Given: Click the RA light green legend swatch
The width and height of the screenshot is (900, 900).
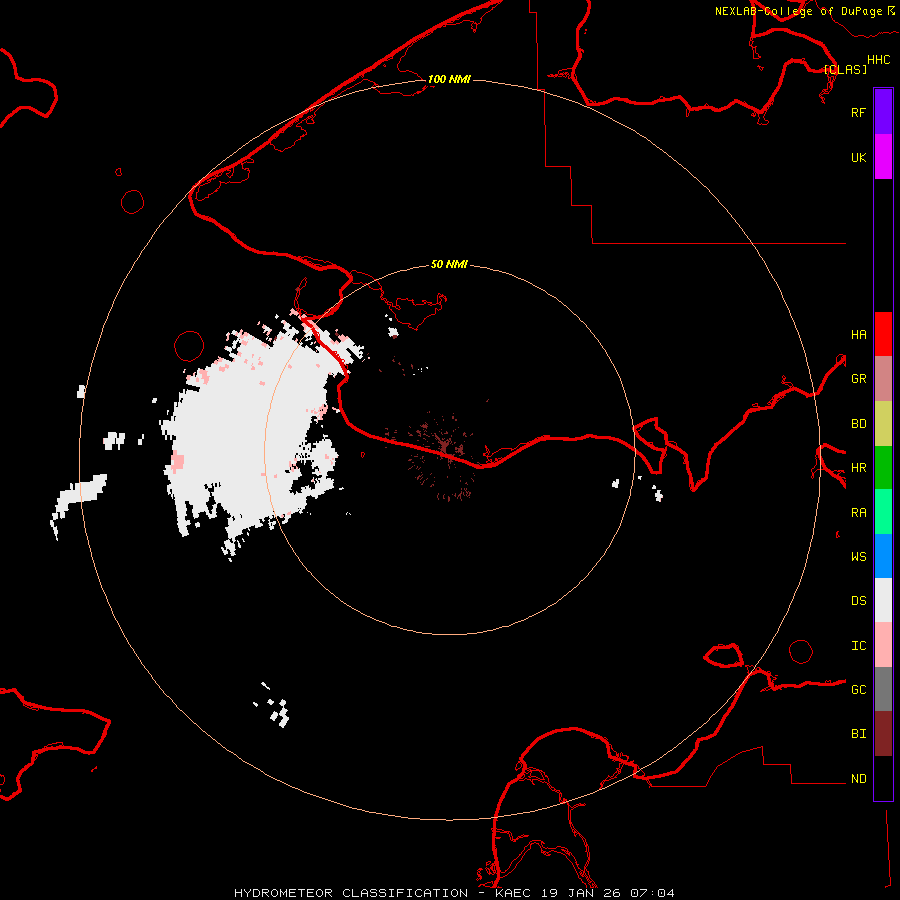Looking at the screenshot, I should point(883,512).
